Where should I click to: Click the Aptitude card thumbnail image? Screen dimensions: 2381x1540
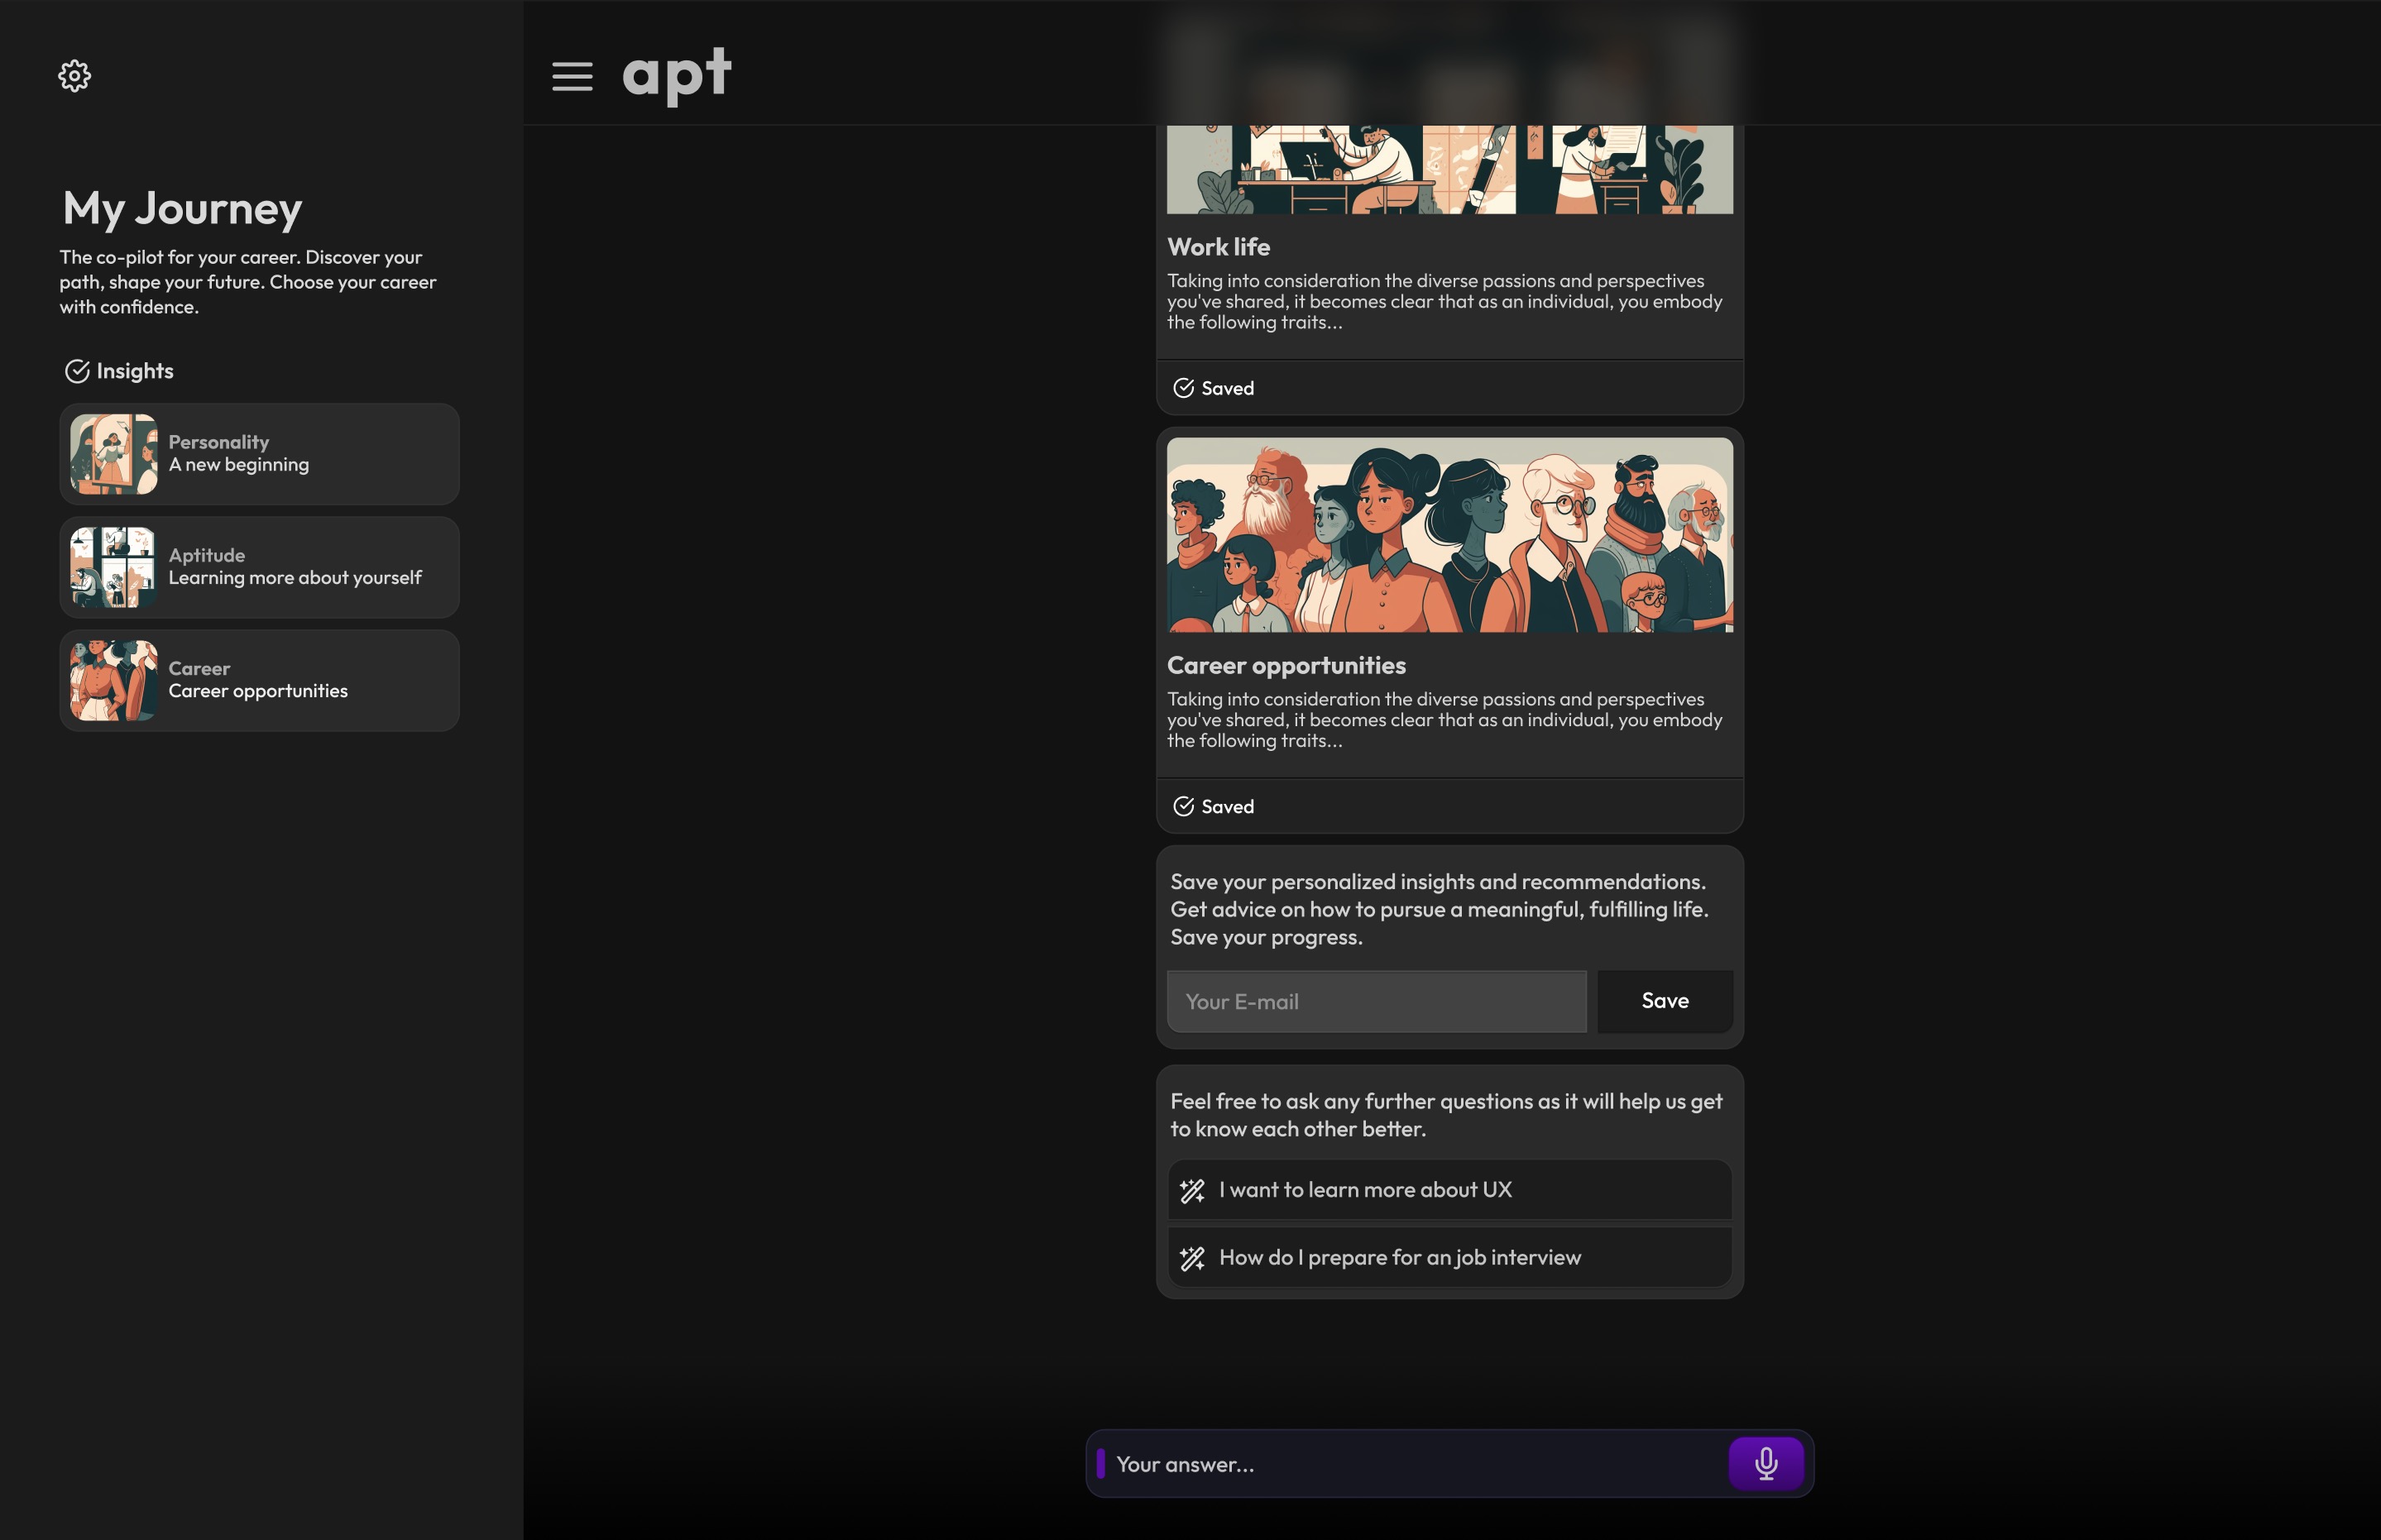click(x=114, y=567)
